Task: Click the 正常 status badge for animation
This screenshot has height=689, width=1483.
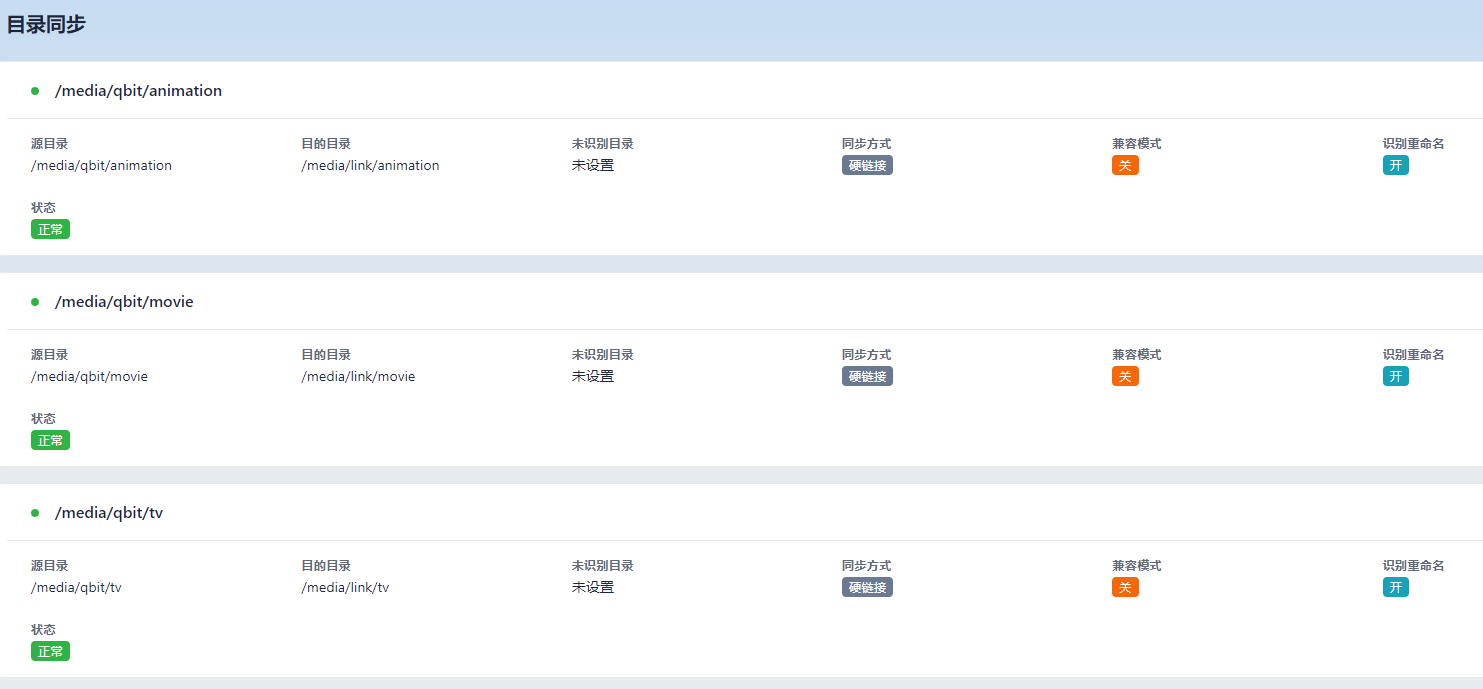Action: click(x=50, y=230)
